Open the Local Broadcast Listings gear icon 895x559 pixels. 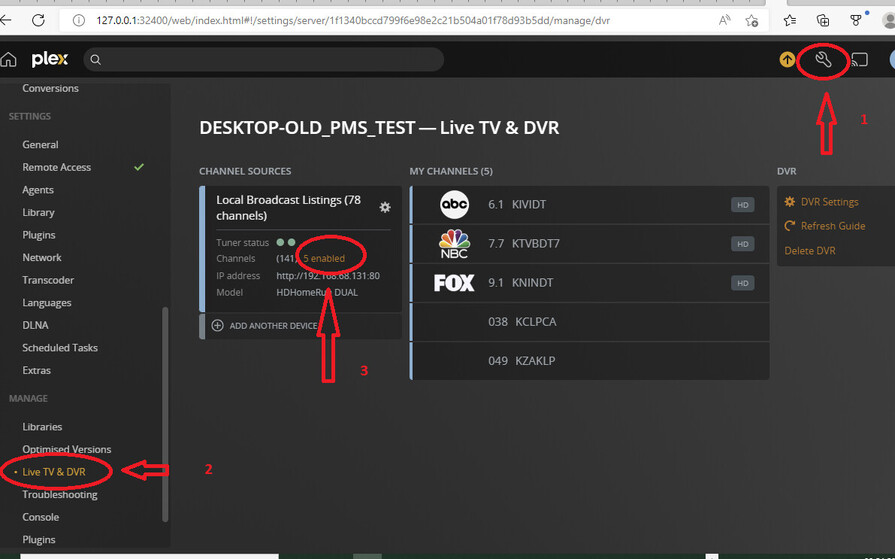(385, 207)
